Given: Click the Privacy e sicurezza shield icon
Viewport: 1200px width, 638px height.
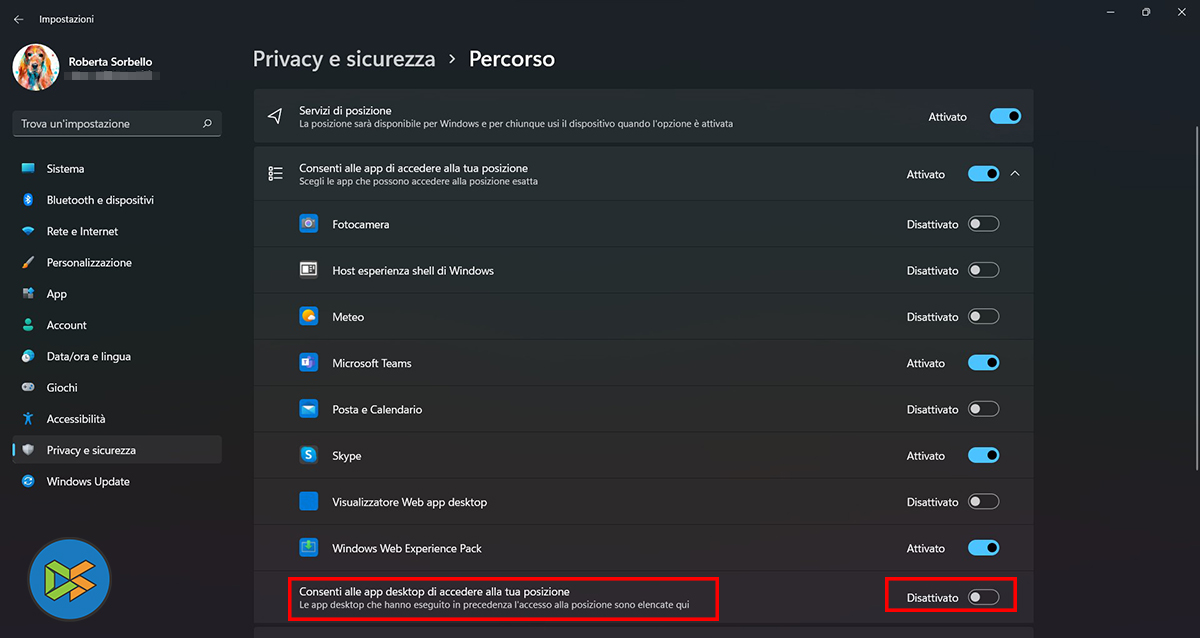Looking at the screenshot, I should click(x=28, y=450).
